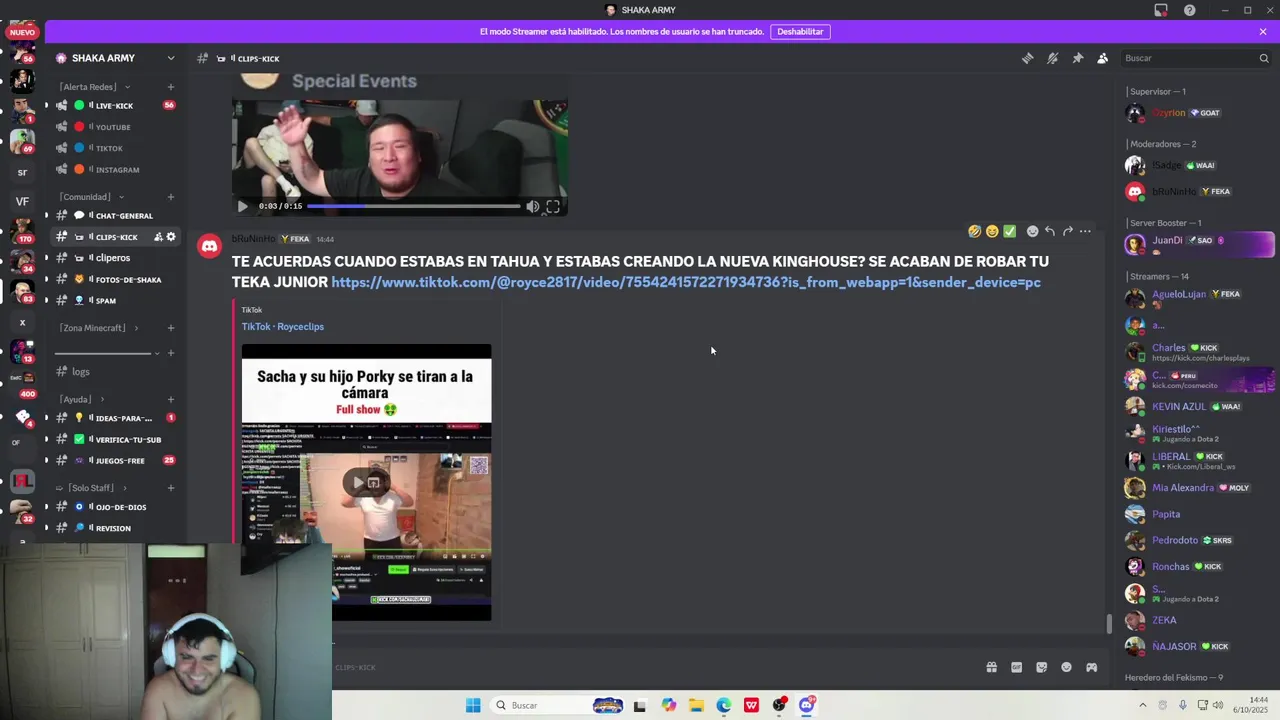
Task: React with the grinning squint emoji on the message
Action: coord(992,231)
